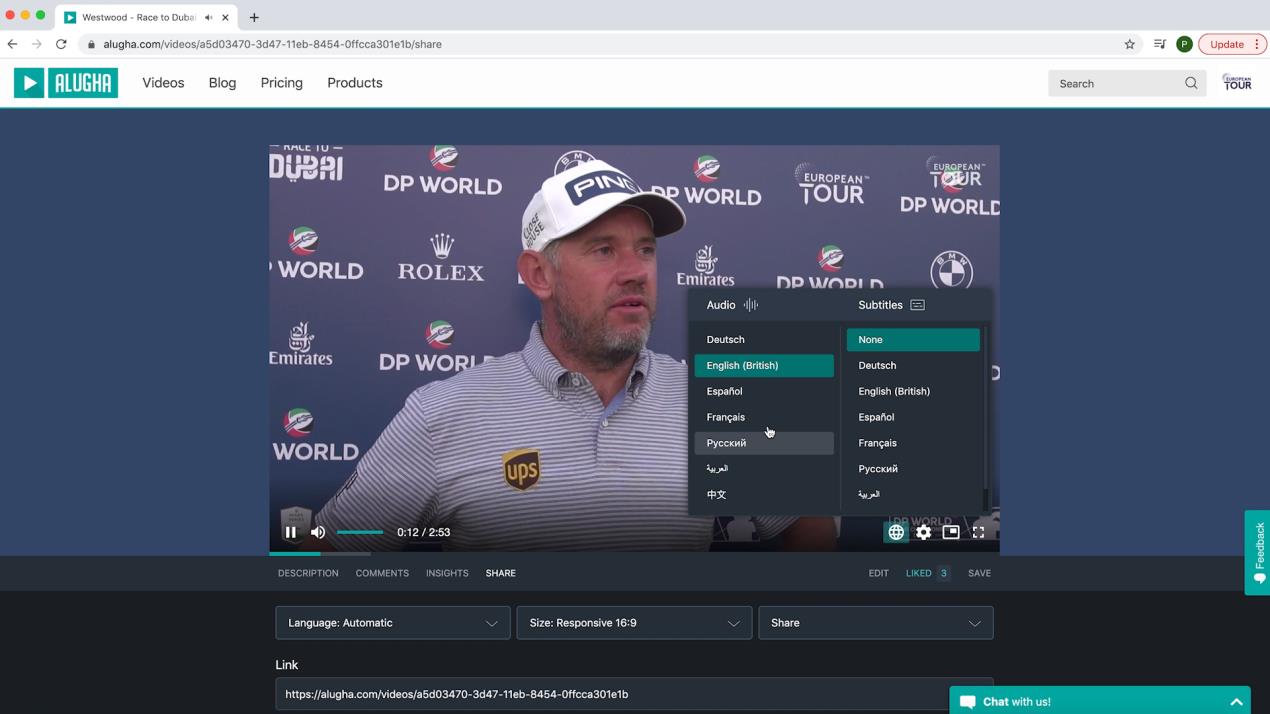1270x714 pixels.
Task: Set subtitles to None
Action: pyautogui.click(x=912, y=340)
